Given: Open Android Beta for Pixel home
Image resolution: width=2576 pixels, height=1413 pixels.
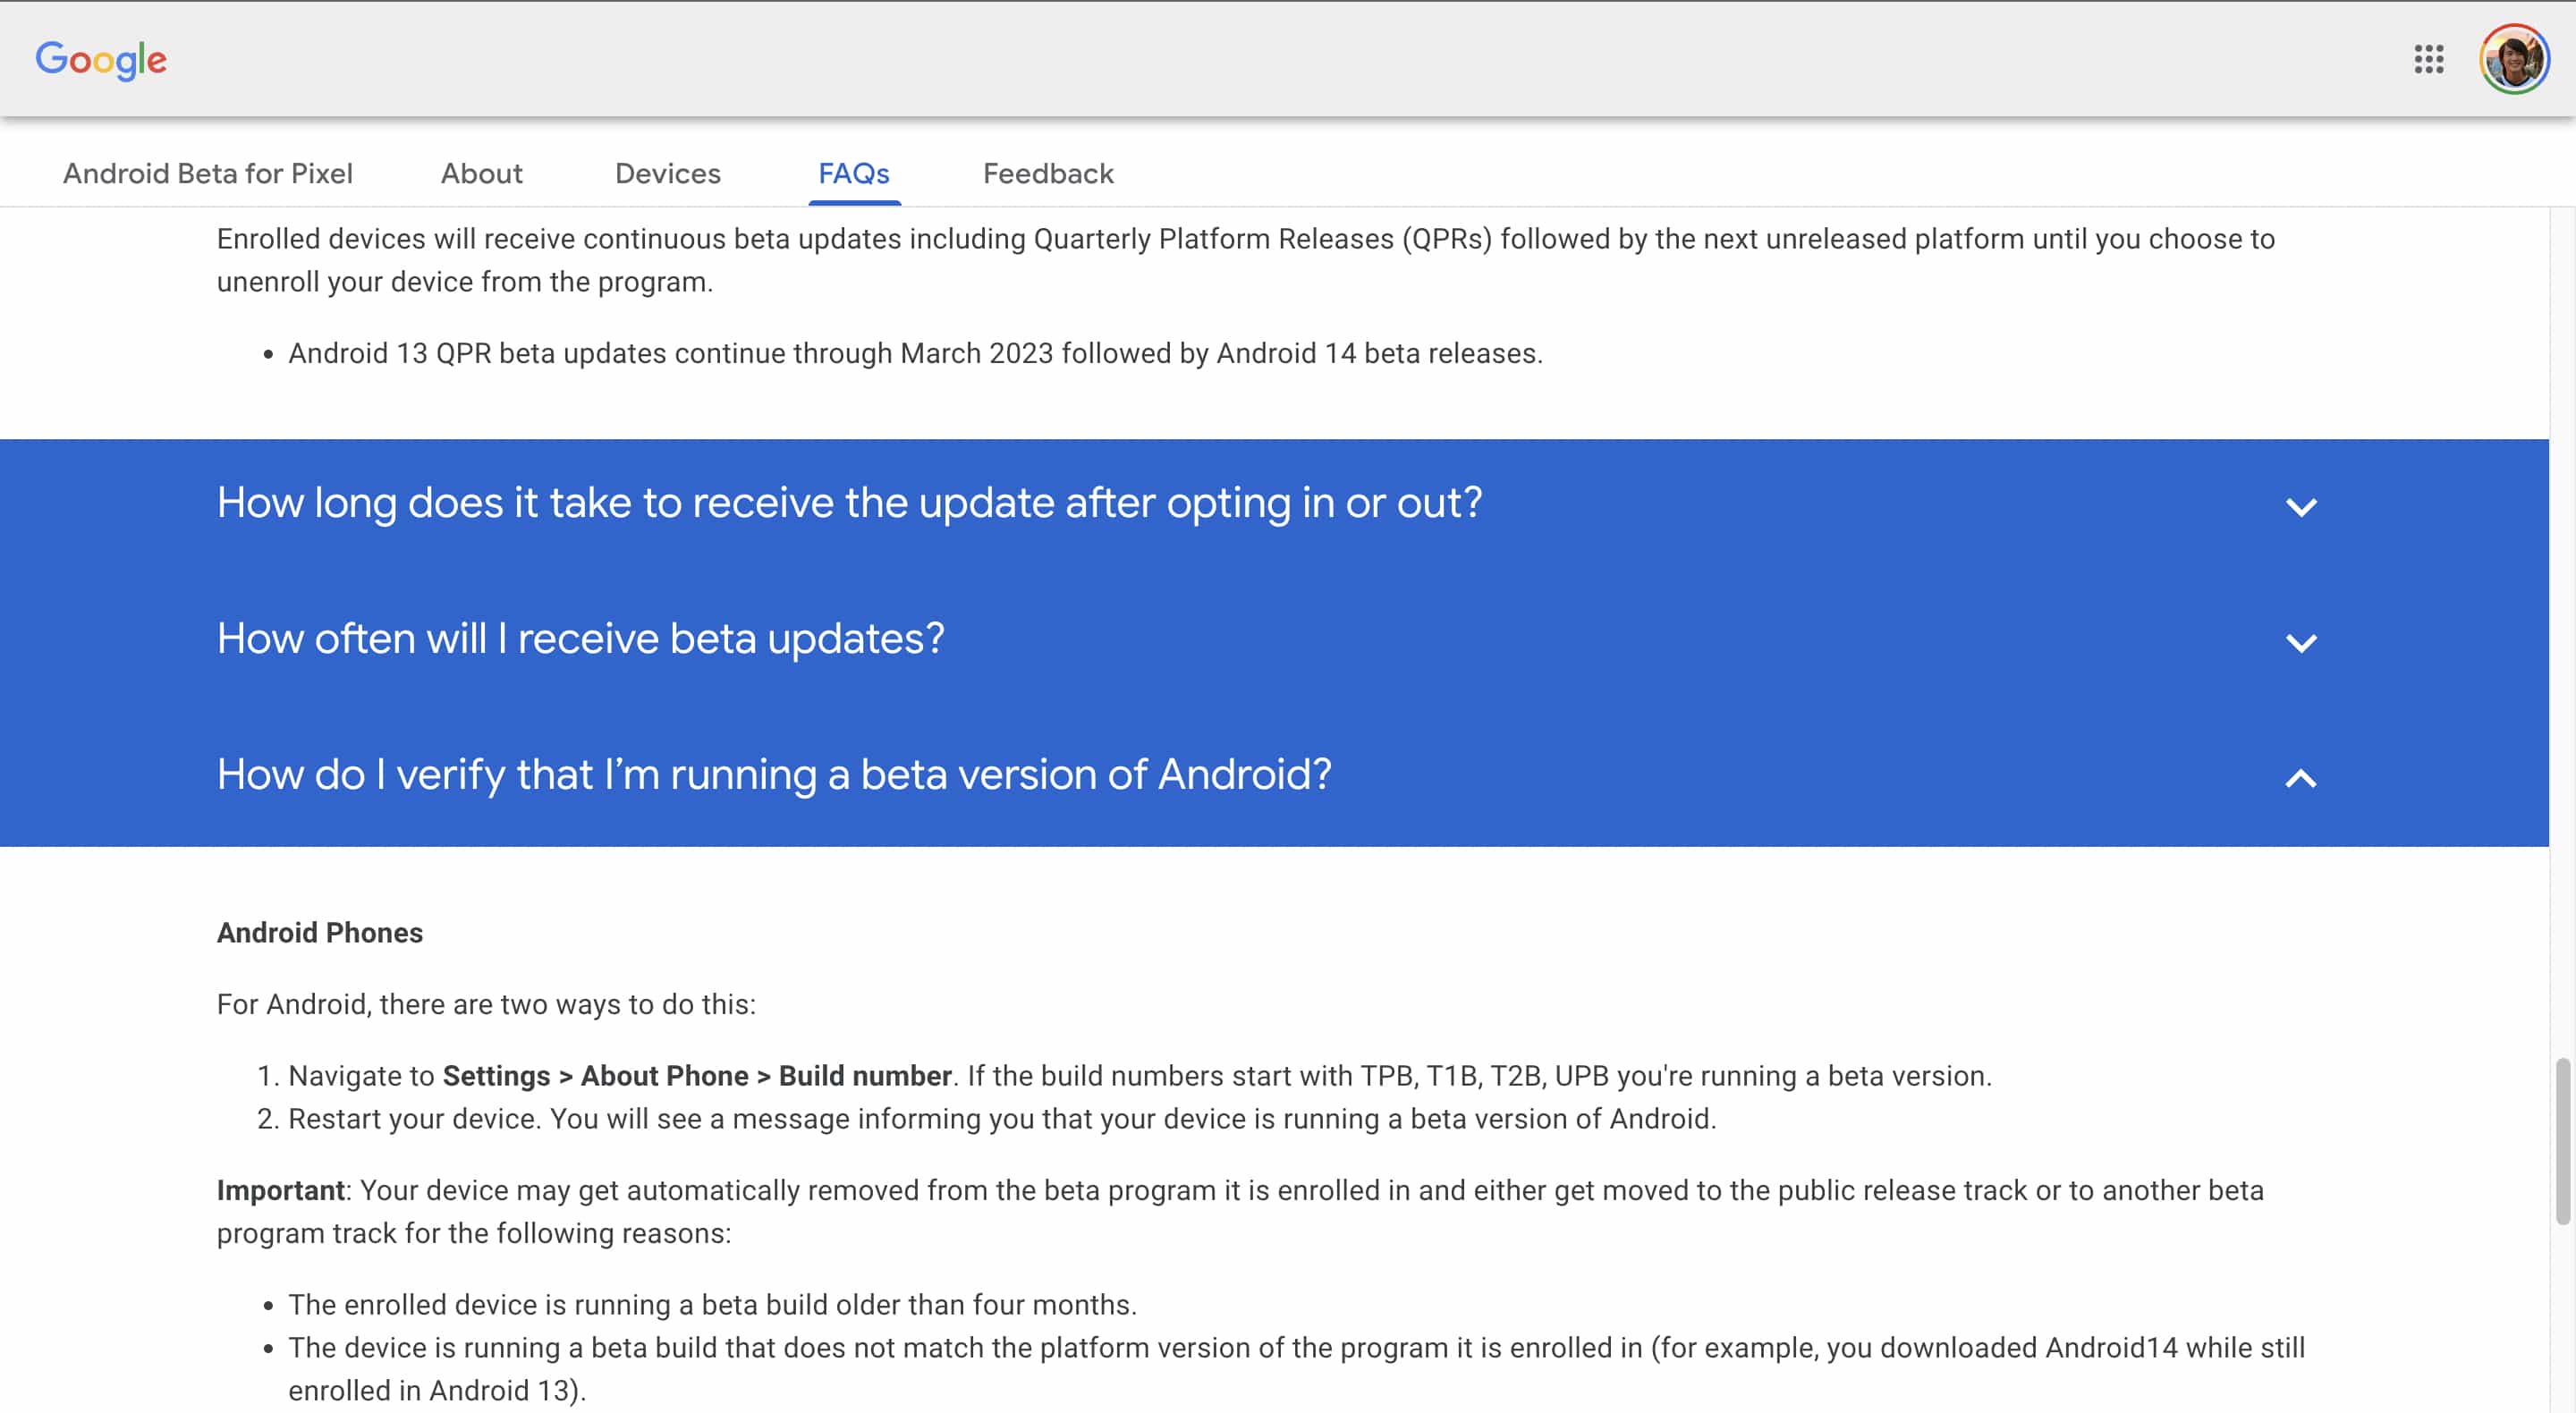Looking at the screenshot, I should 208,173.
